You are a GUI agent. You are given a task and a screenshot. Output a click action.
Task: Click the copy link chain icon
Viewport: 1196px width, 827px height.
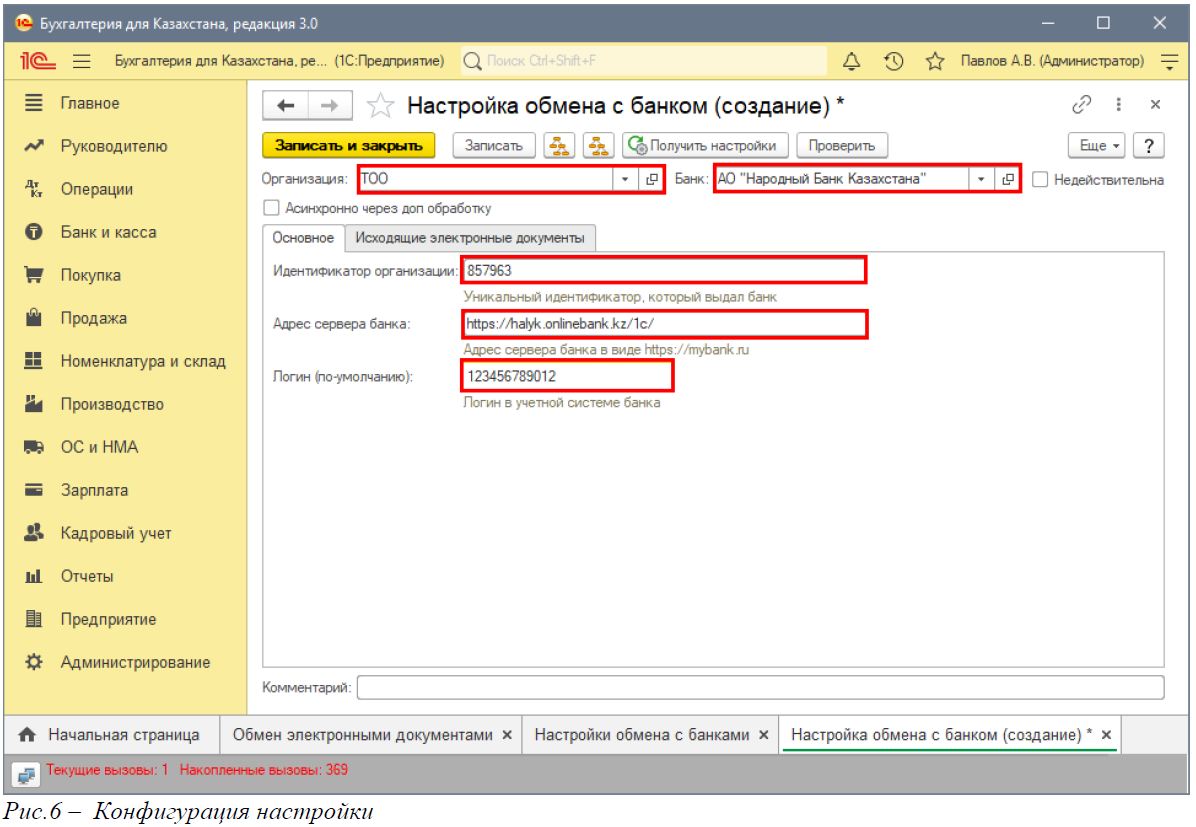[x=1081, y=105]
